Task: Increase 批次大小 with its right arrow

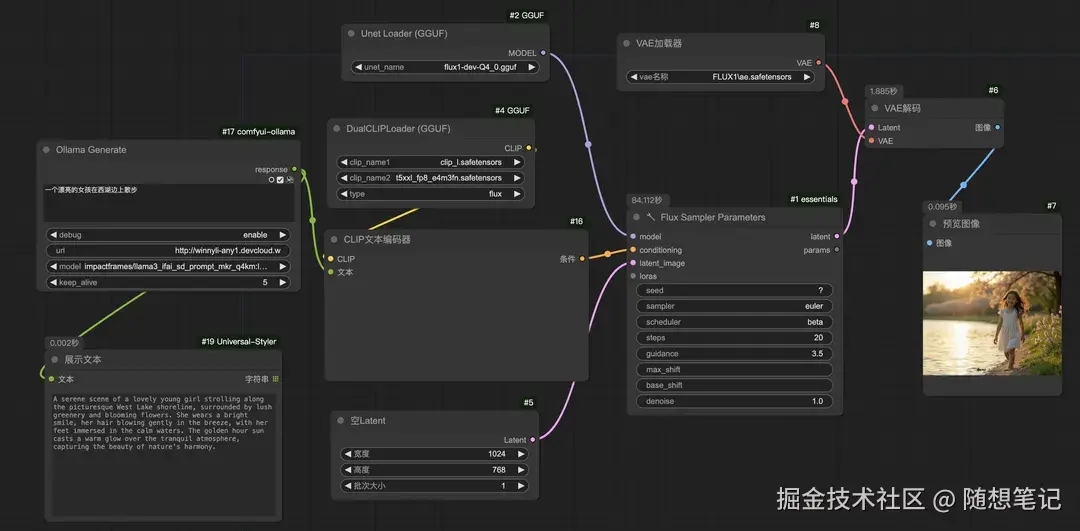Action: [x=521, y=486]
